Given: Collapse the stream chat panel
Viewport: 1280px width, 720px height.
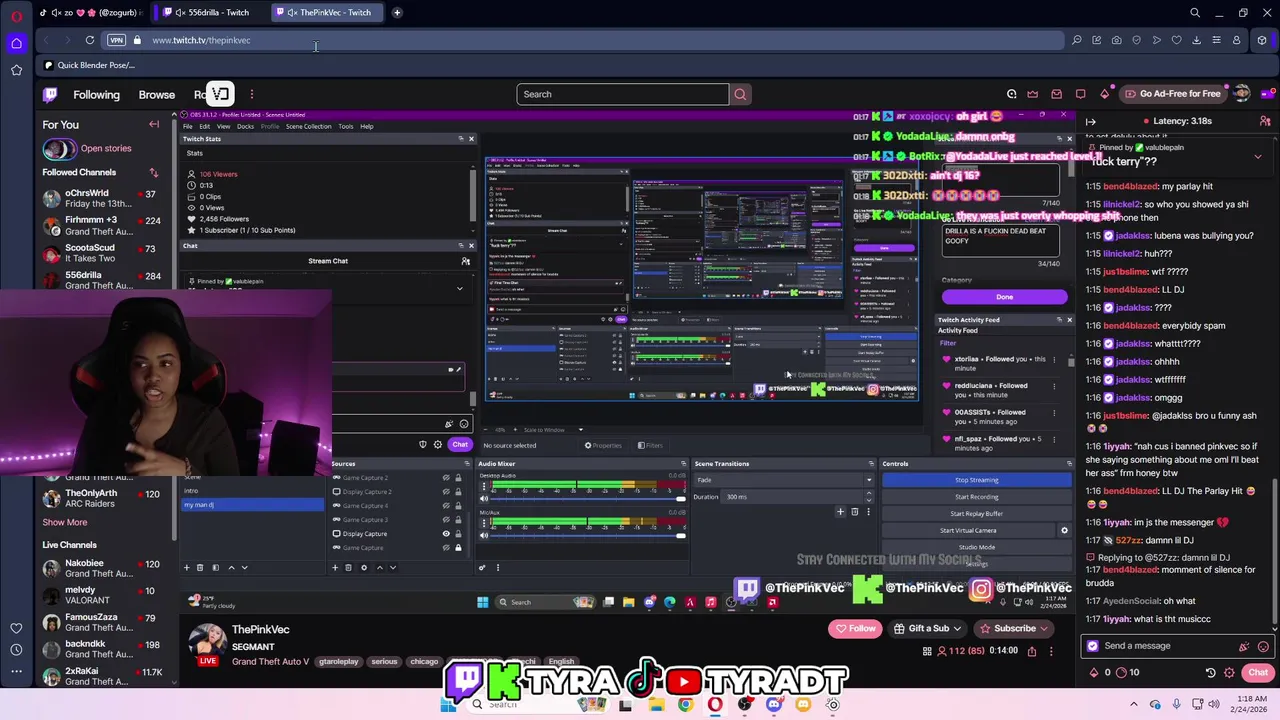Looking at the screenshot, I should (x=1091, y=121).
